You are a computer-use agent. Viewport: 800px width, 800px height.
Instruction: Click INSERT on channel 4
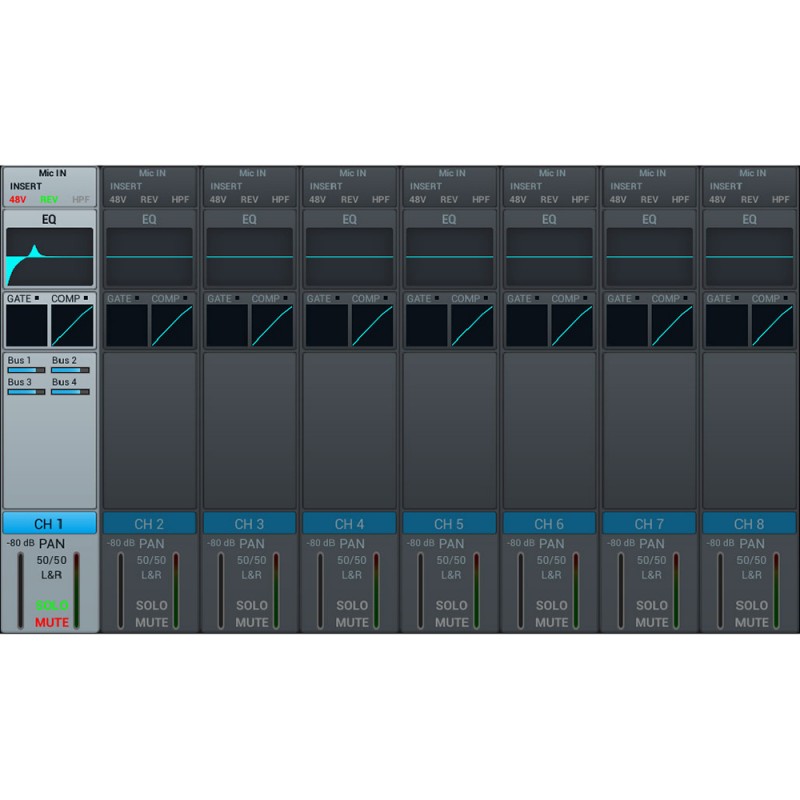point(326,186)
